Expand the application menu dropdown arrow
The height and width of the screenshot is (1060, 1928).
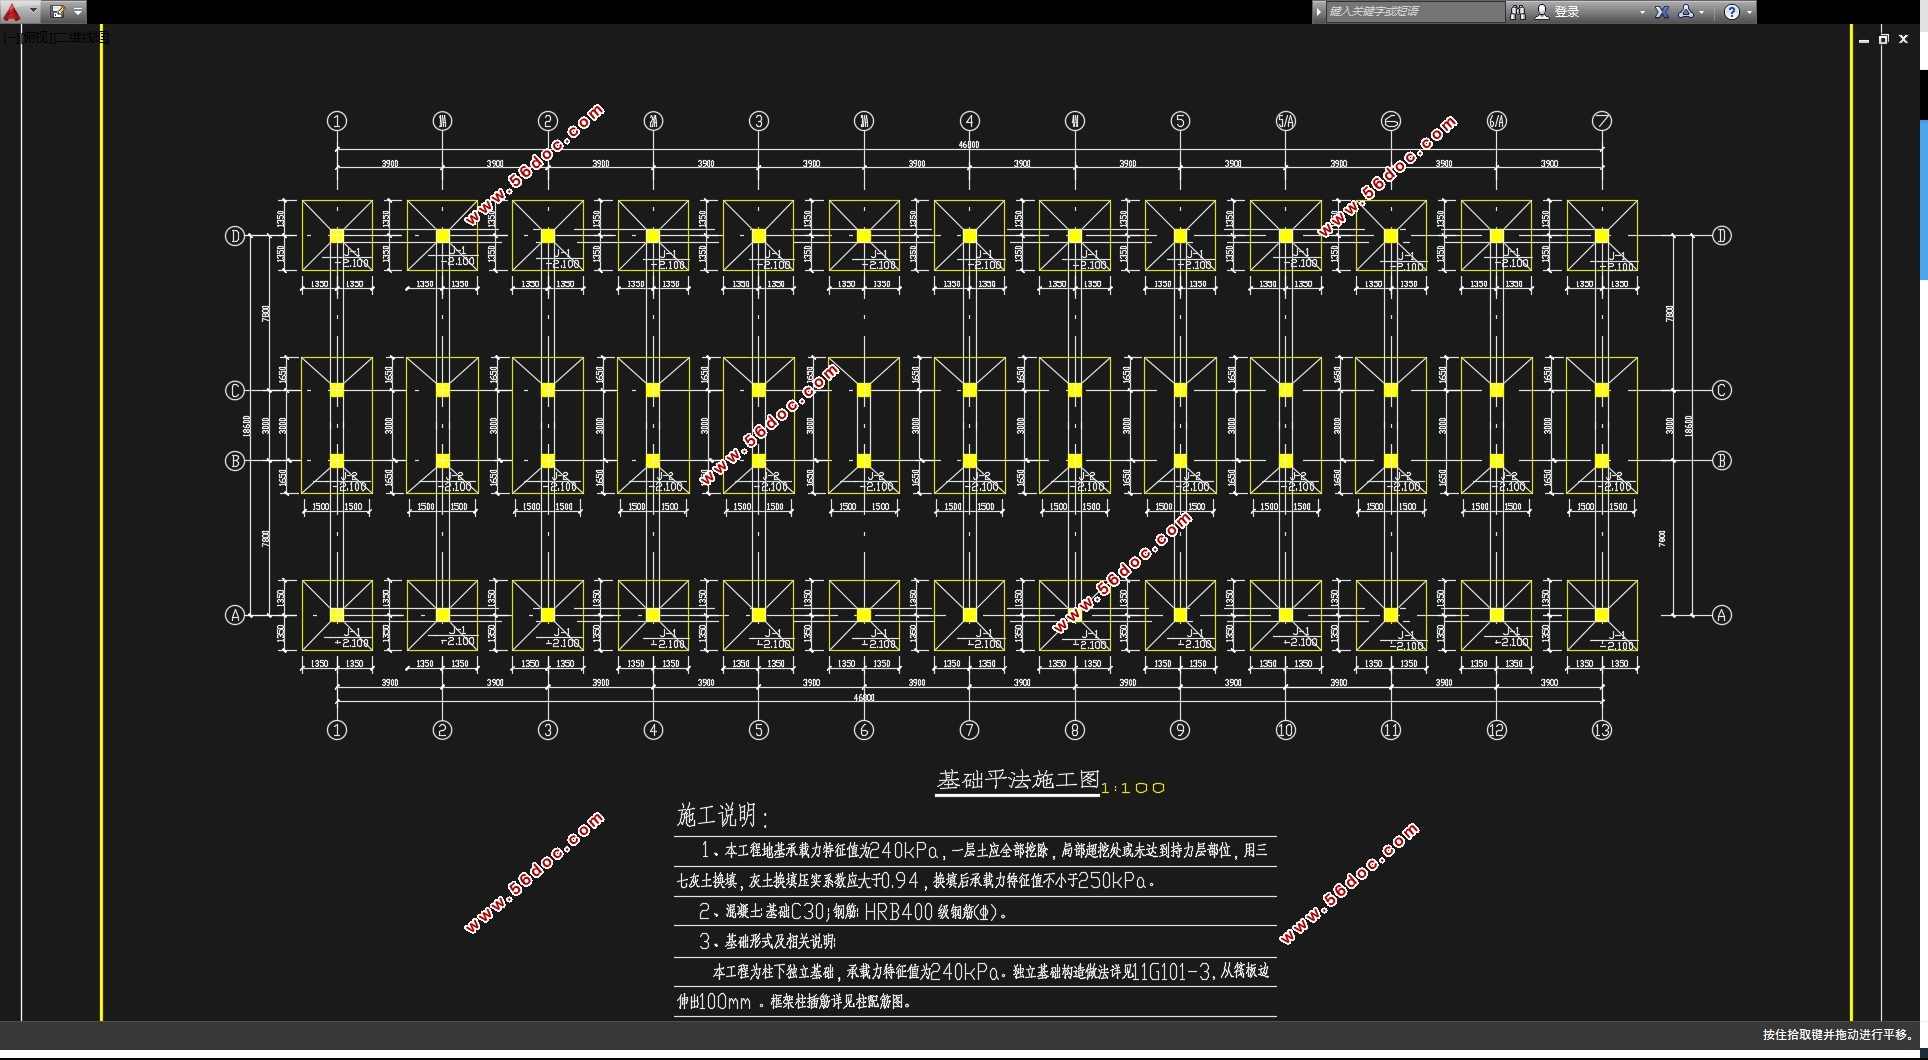pyautogui.click(x=33, y=12)
